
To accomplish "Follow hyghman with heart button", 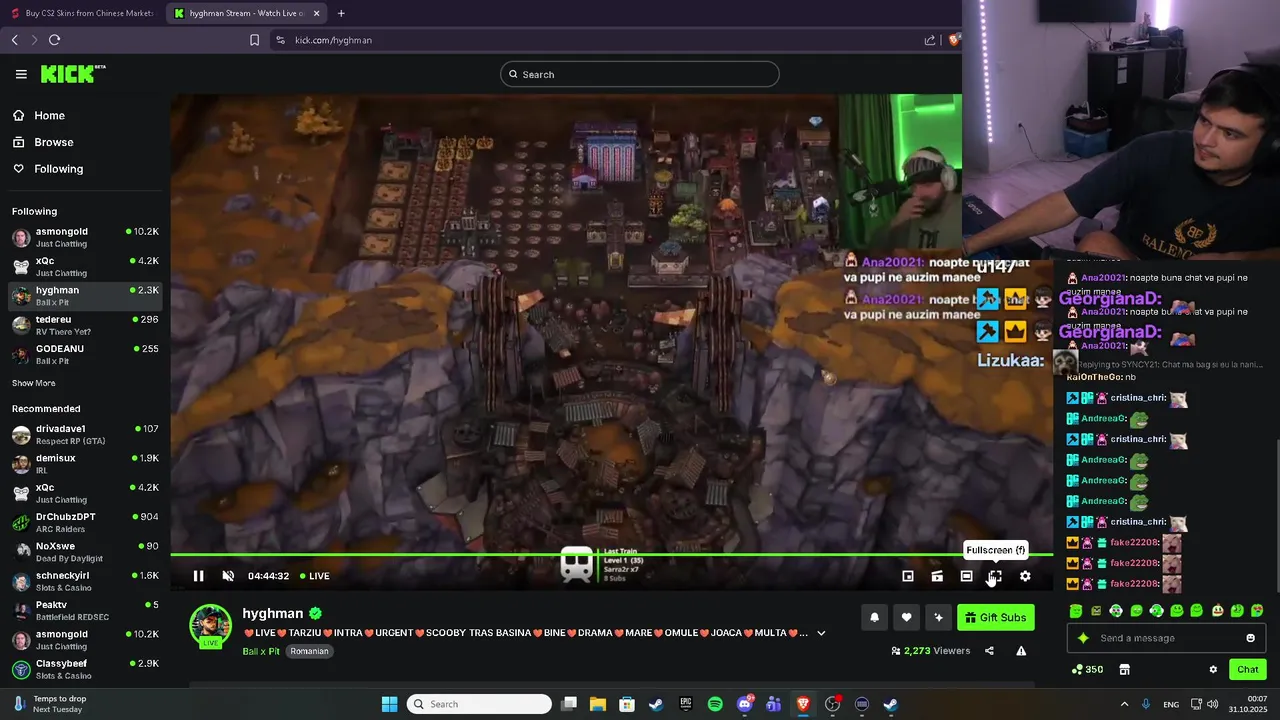I will (906, 617).
